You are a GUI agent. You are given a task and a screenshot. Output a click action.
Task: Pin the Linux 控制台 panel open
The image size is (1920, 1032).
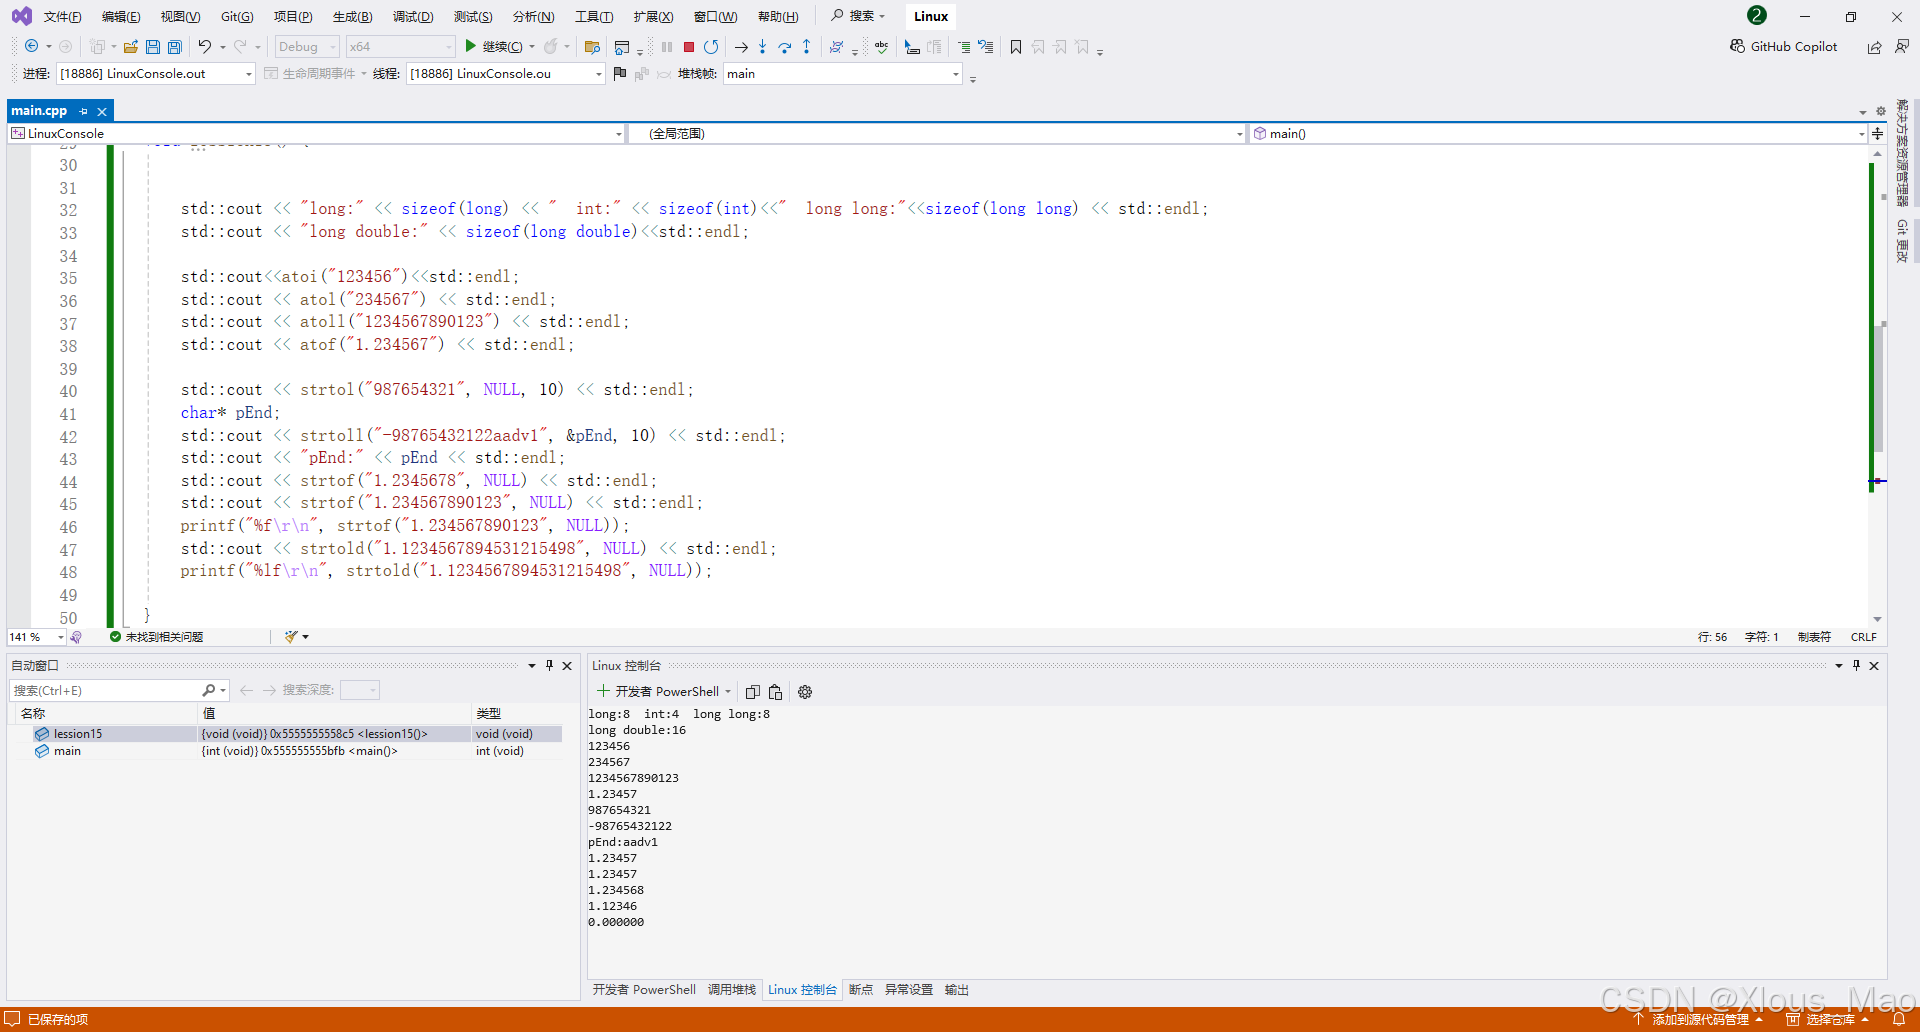pos(1856,664)
